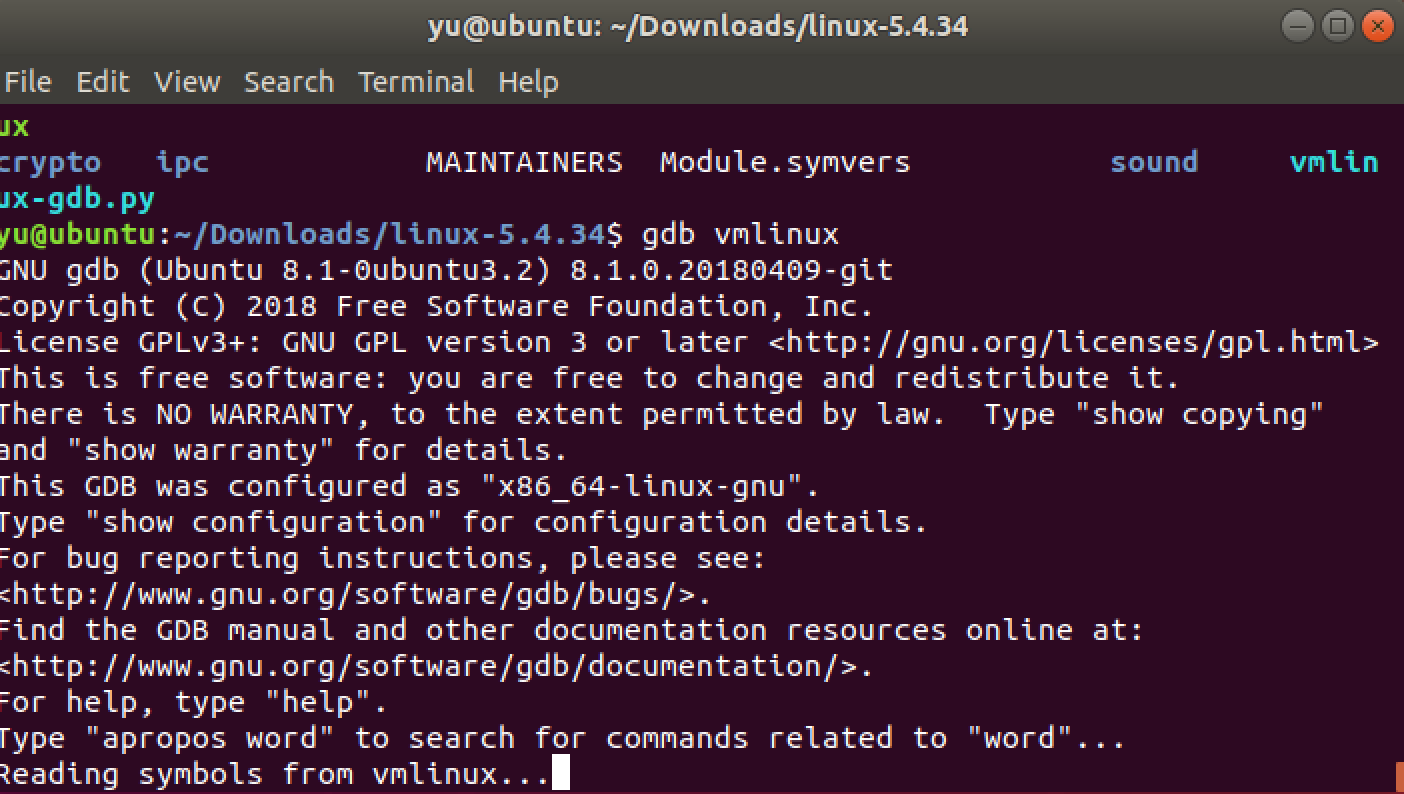Click the Module.symvers file name
The width and height of the screenshot is (1404, 794).
point(785,162)
